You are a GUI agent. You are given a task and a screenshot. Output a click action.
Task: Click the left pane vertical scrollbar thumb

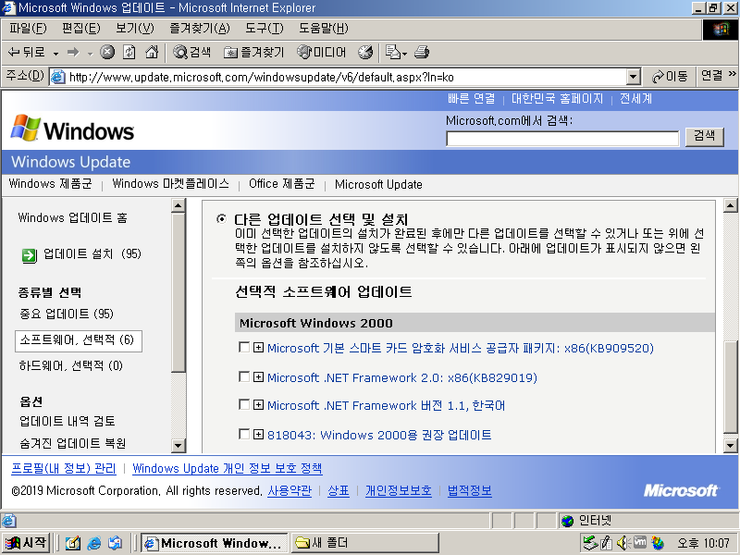point(178,292)
